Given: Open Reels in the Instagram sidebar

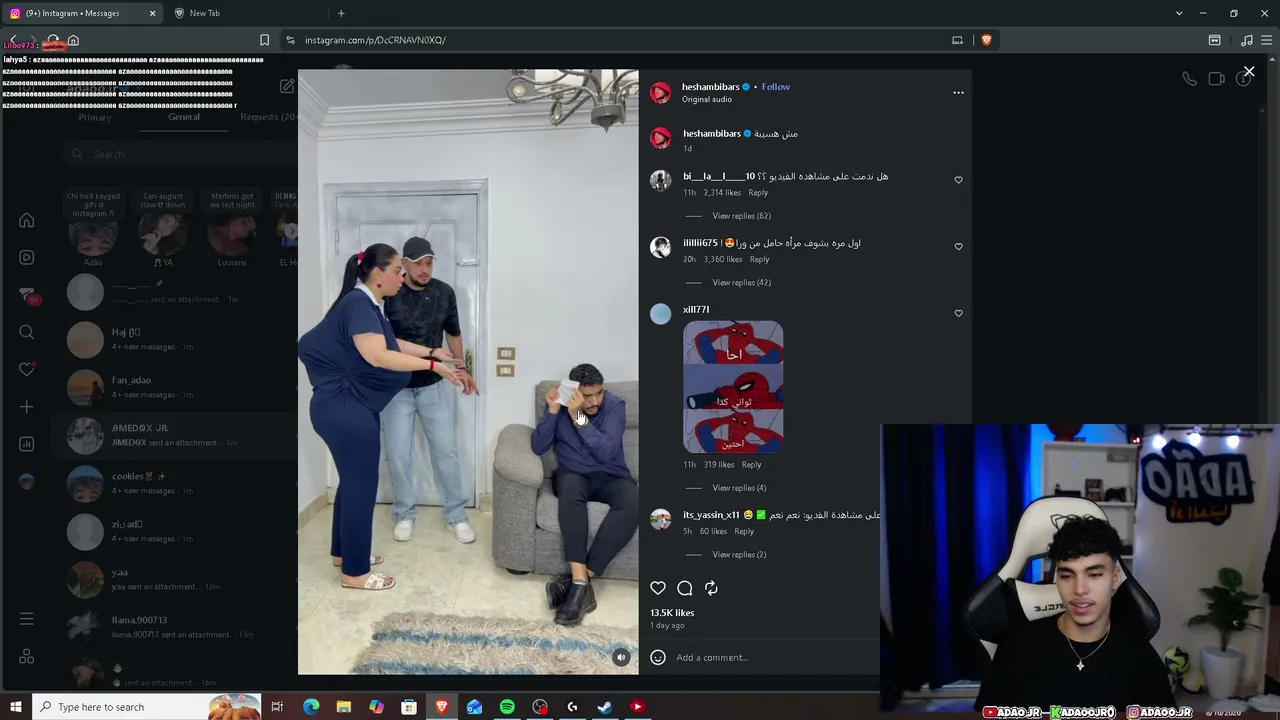Looking at the screenshot, I should click(x=27, y=257).
